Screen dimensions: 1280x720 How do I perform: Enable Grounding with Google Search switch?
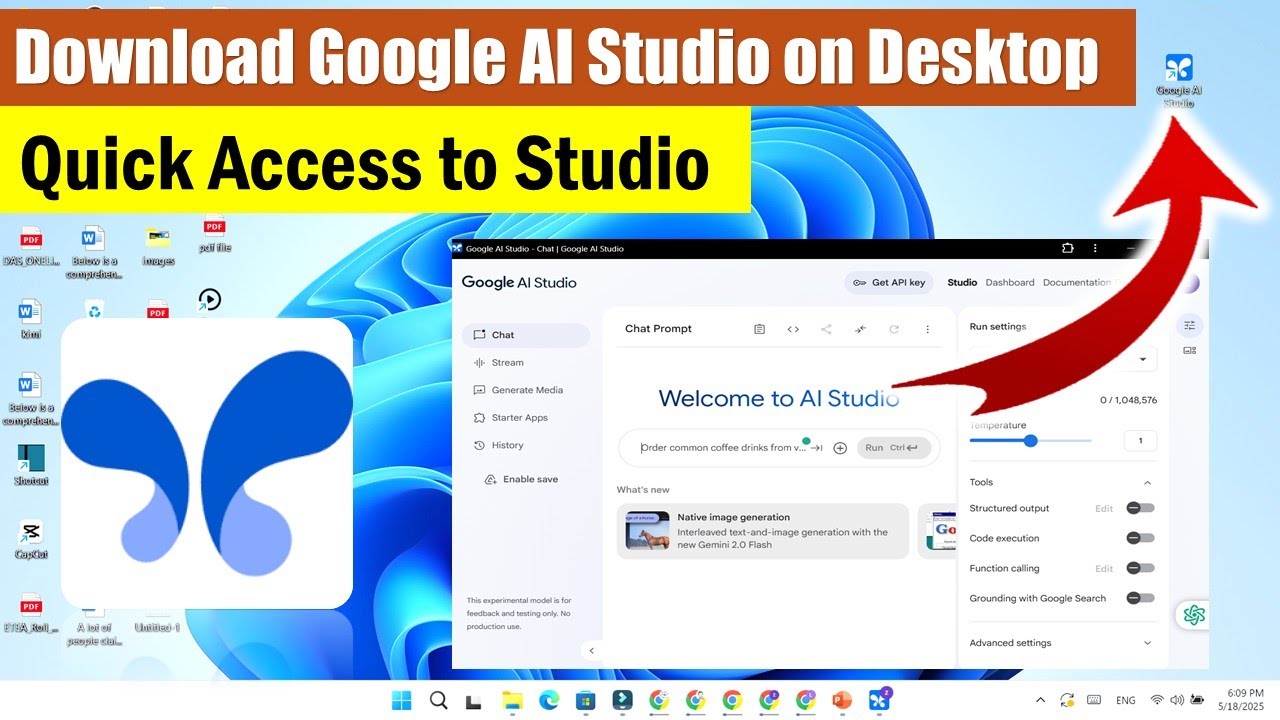pos(1140,598)
